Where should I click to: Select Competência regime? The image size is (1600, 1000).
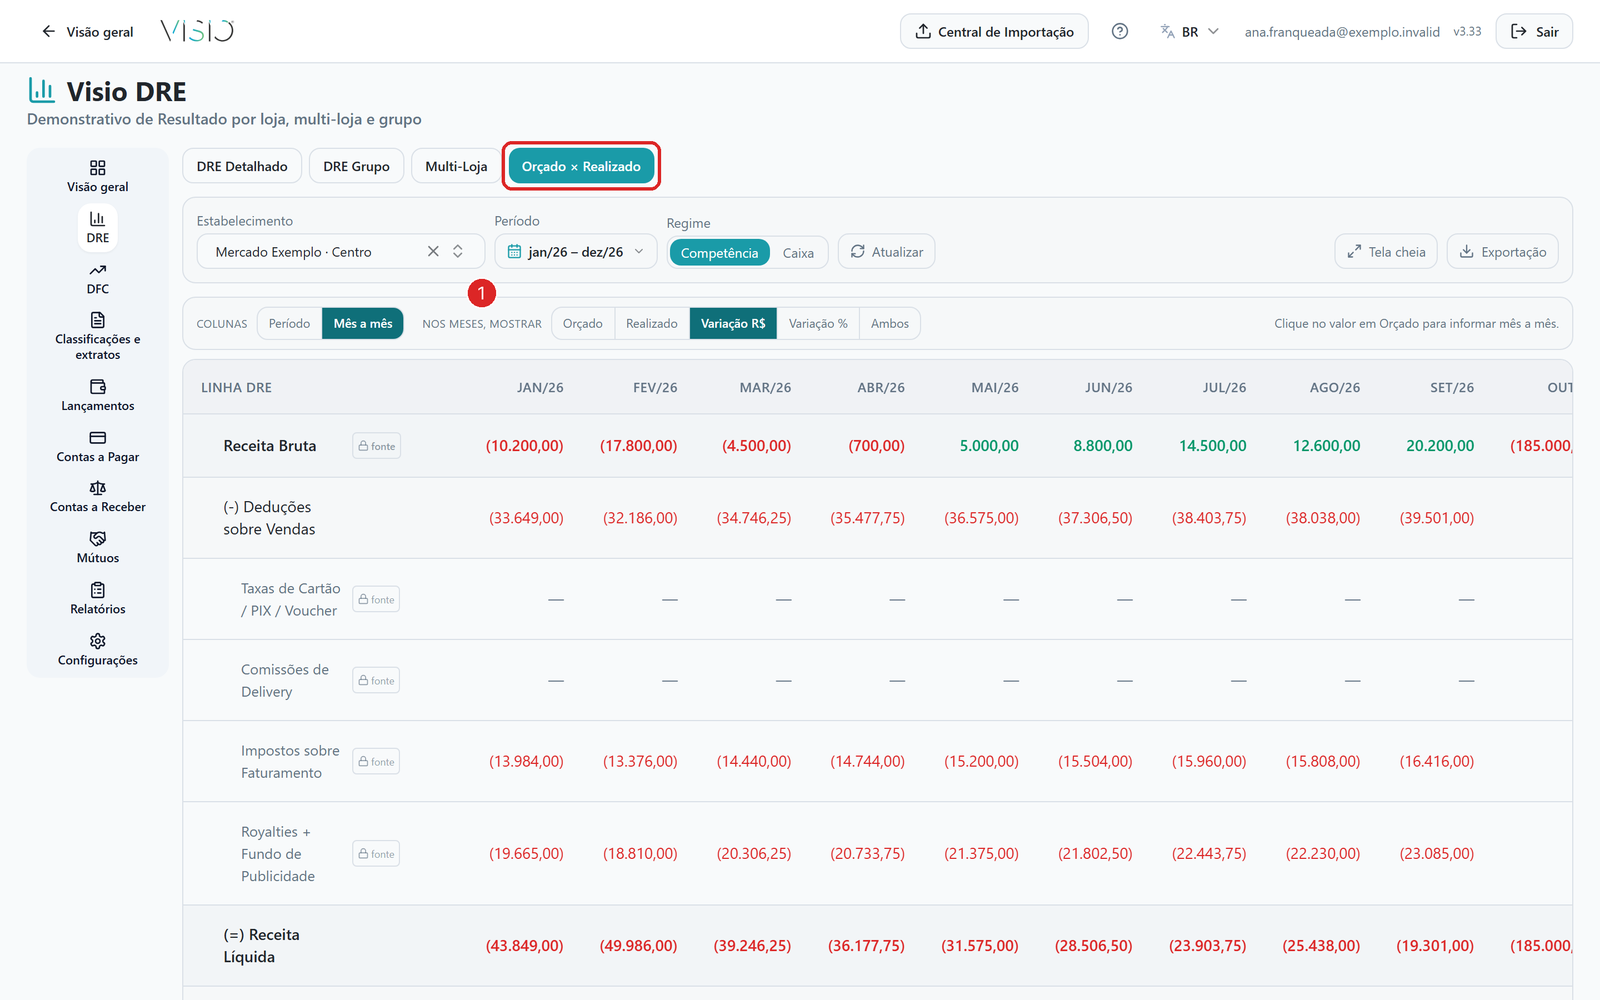[x=719, y=253]
